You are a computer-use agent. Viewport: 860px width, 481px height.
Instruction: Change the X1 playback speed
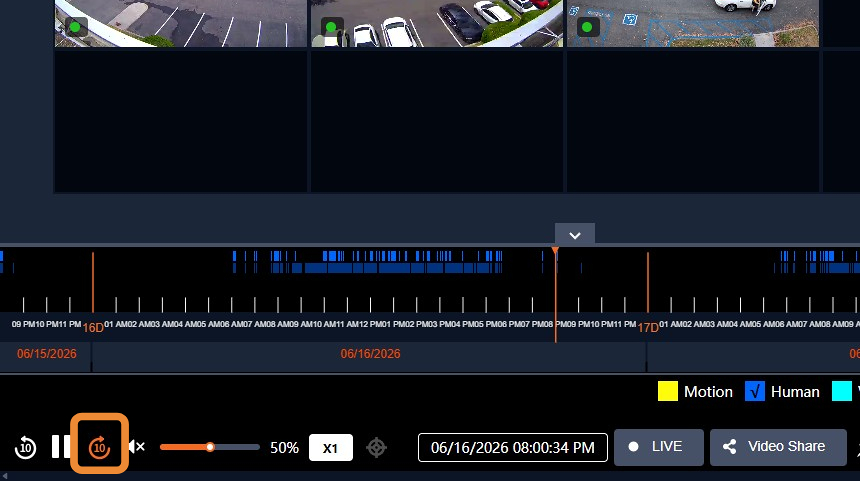coord(331,448)
